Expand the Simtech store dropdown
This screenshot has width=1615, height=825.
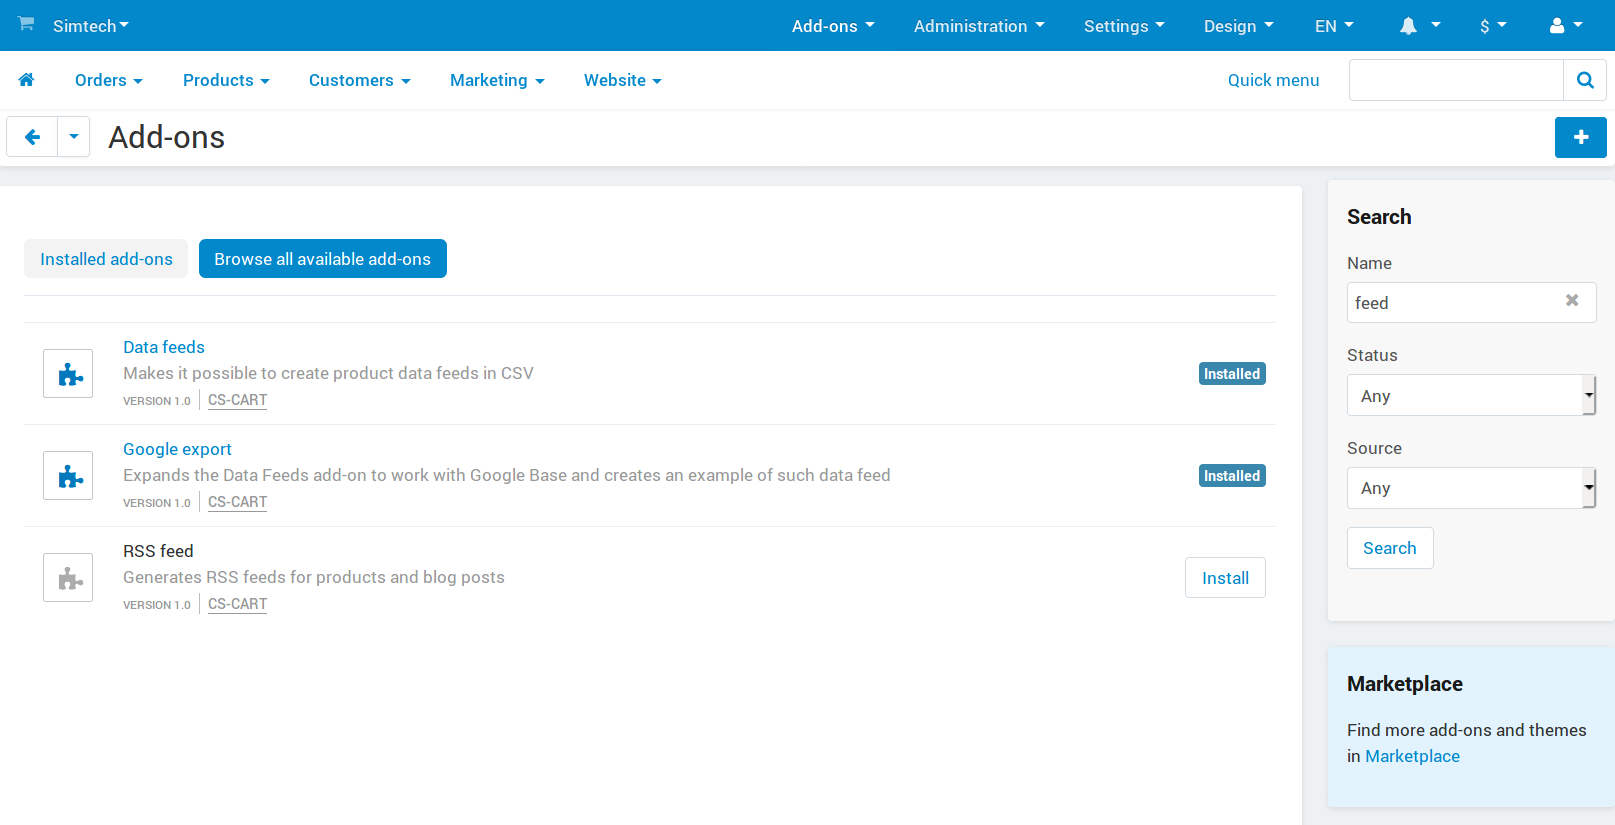click(x=91, y=26)
